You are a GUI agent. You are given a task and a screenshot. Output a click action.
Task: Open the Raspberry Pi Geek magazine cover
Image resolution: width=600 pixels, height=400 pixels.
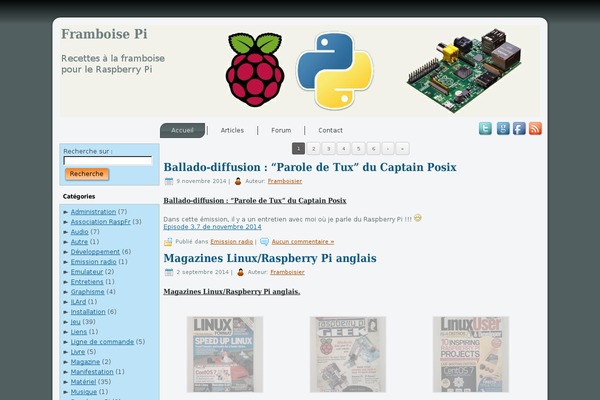point(348,354)
